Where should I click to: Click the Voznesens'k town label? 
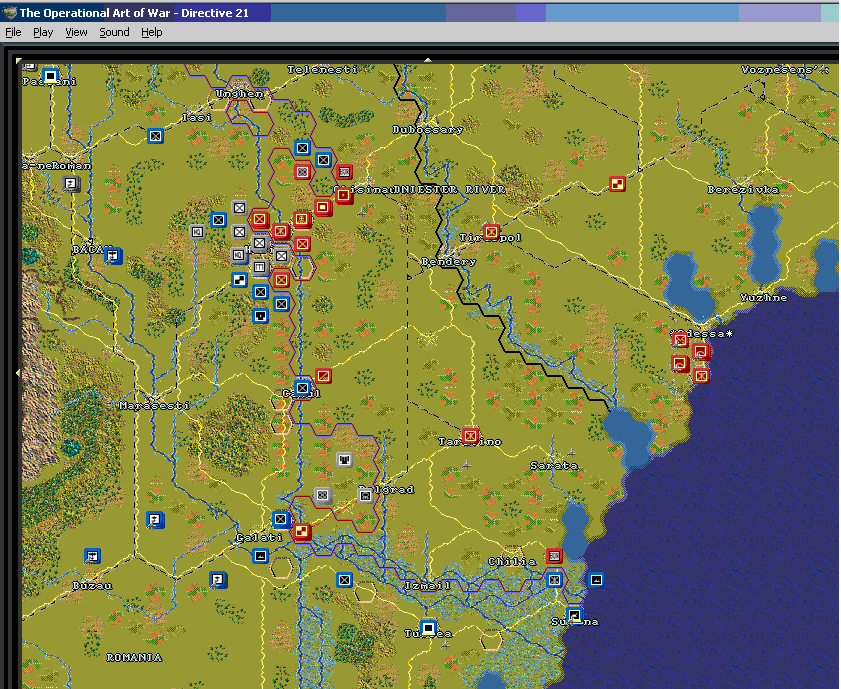[785, 70]
